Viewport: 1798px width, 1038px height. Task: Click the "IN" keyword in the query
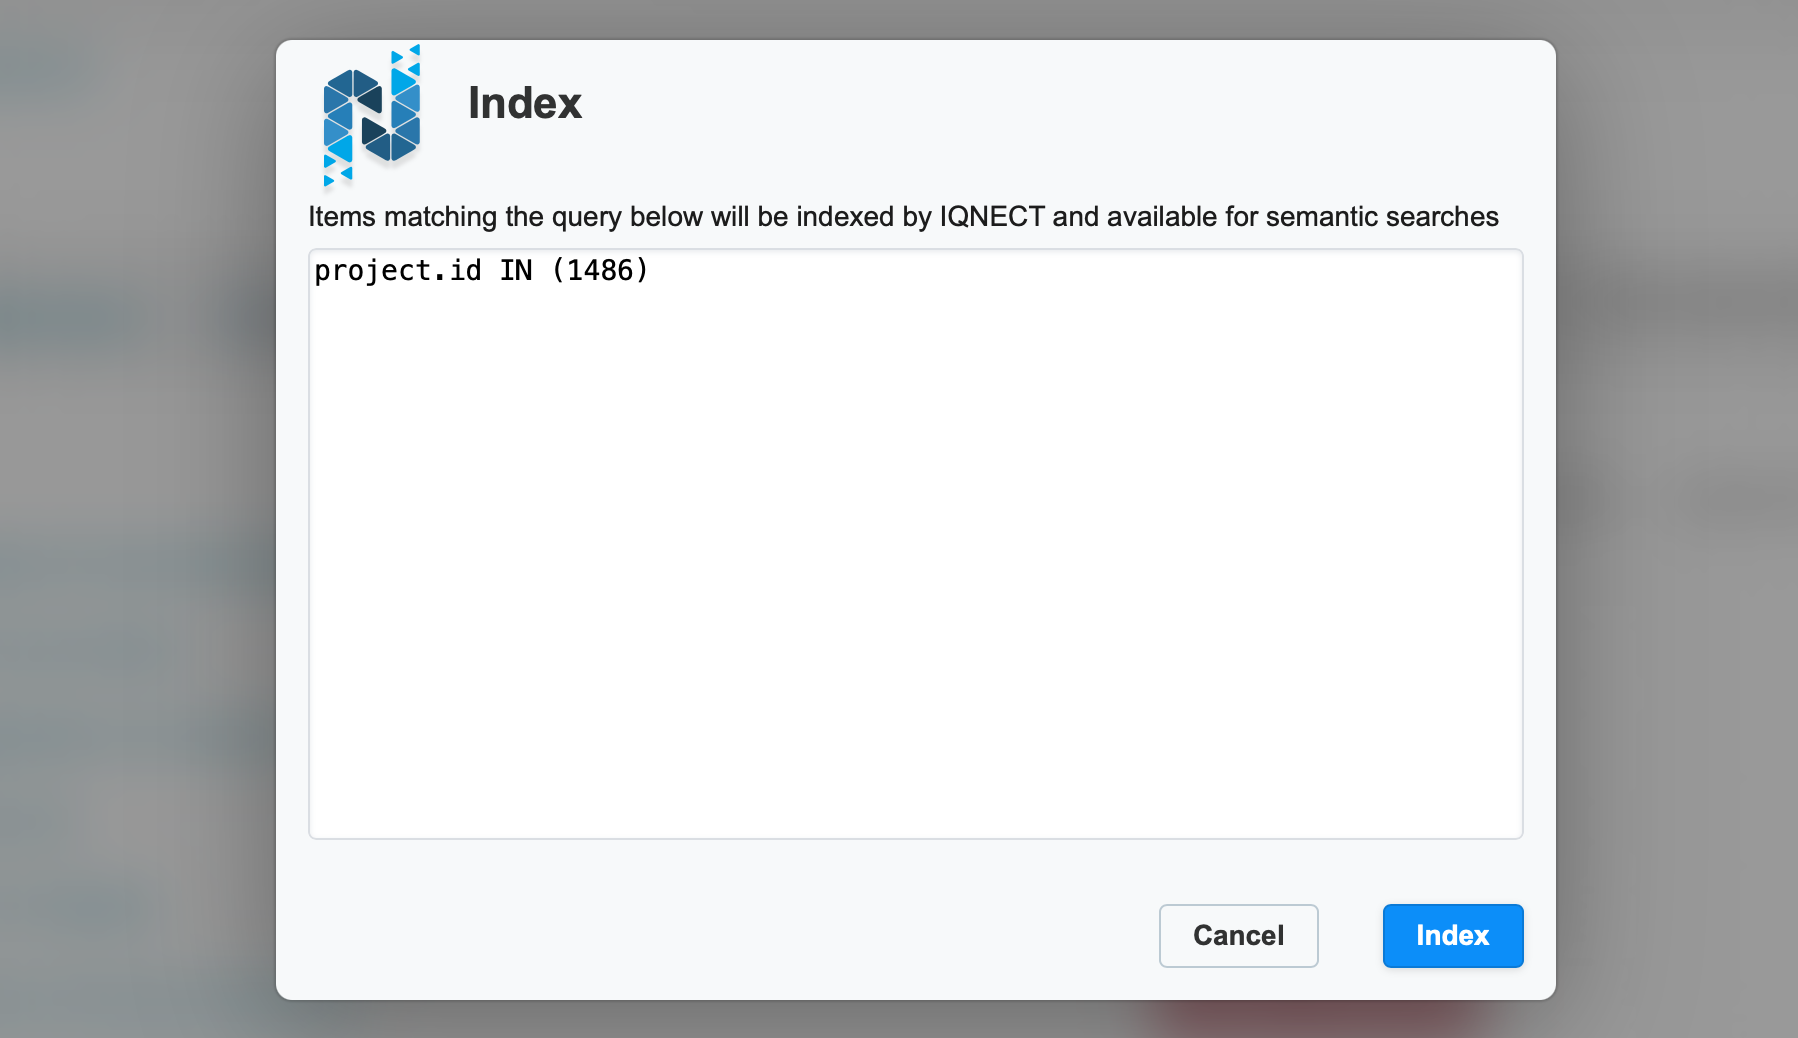point(516,271)
